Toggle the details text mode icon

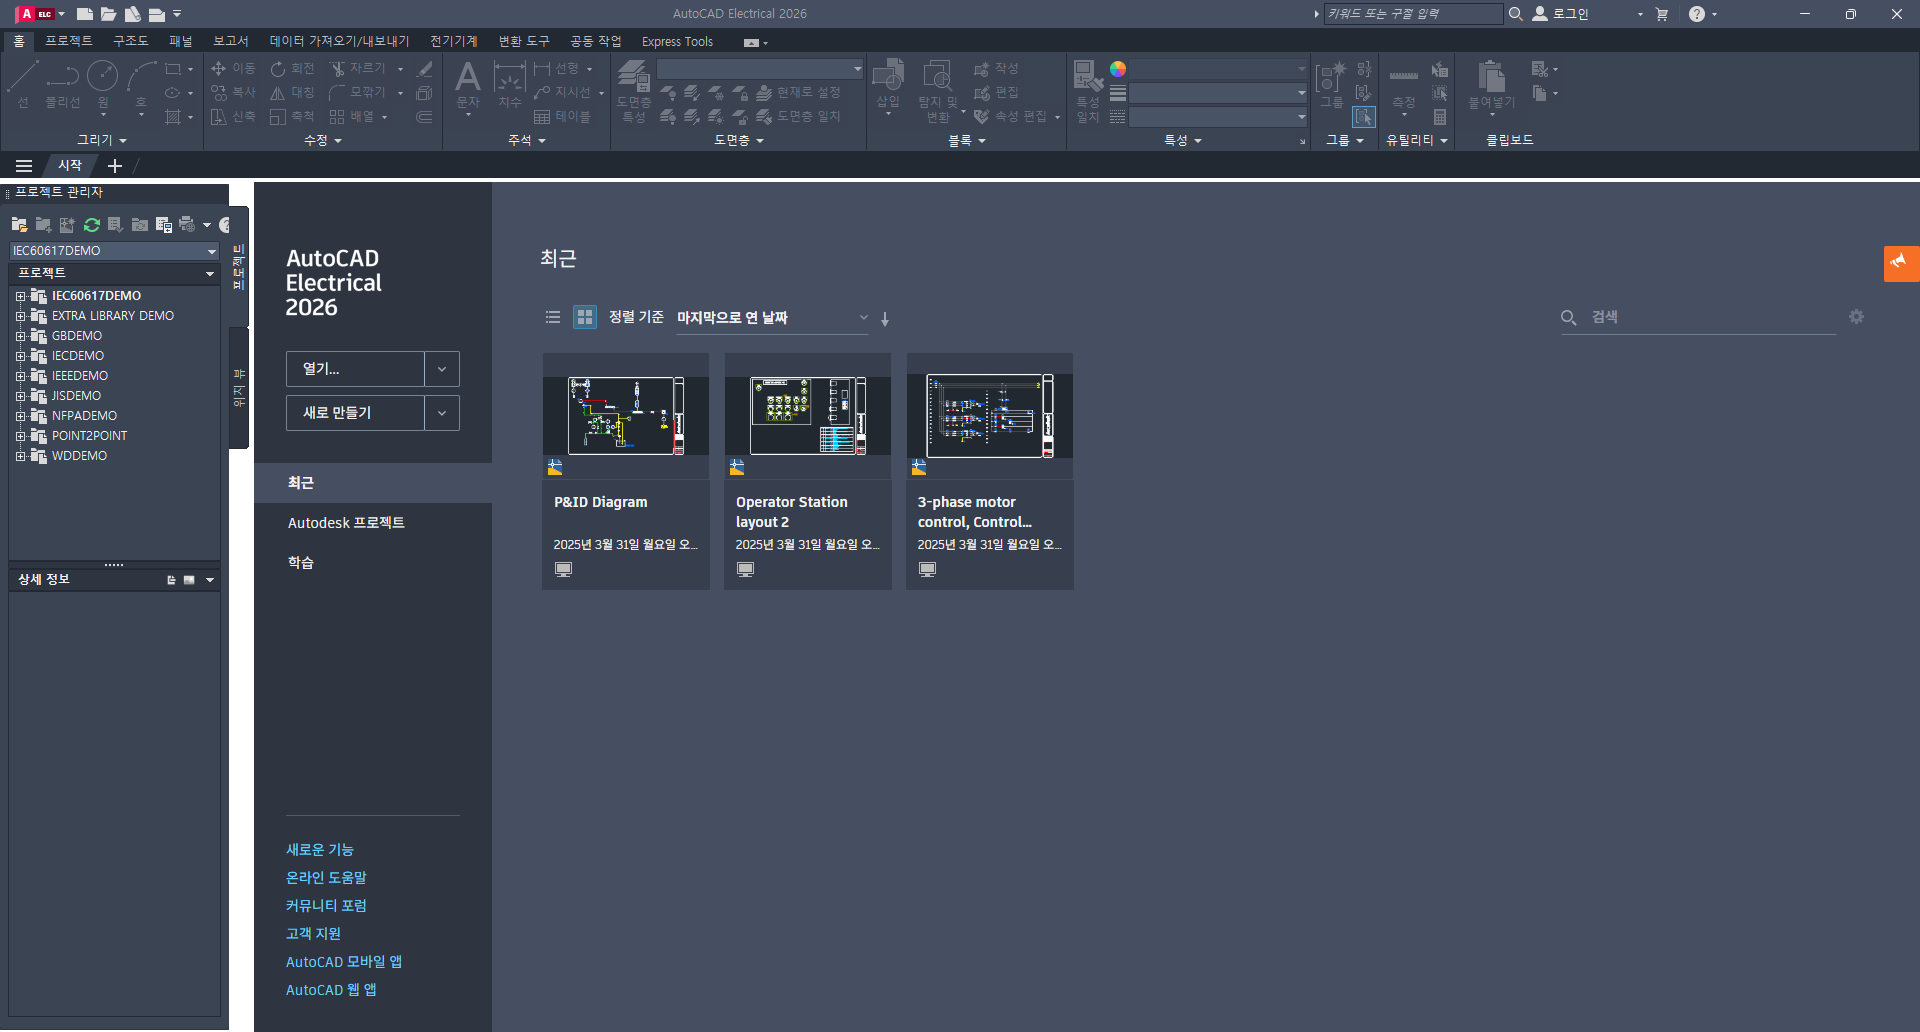(x=172, y=580)
